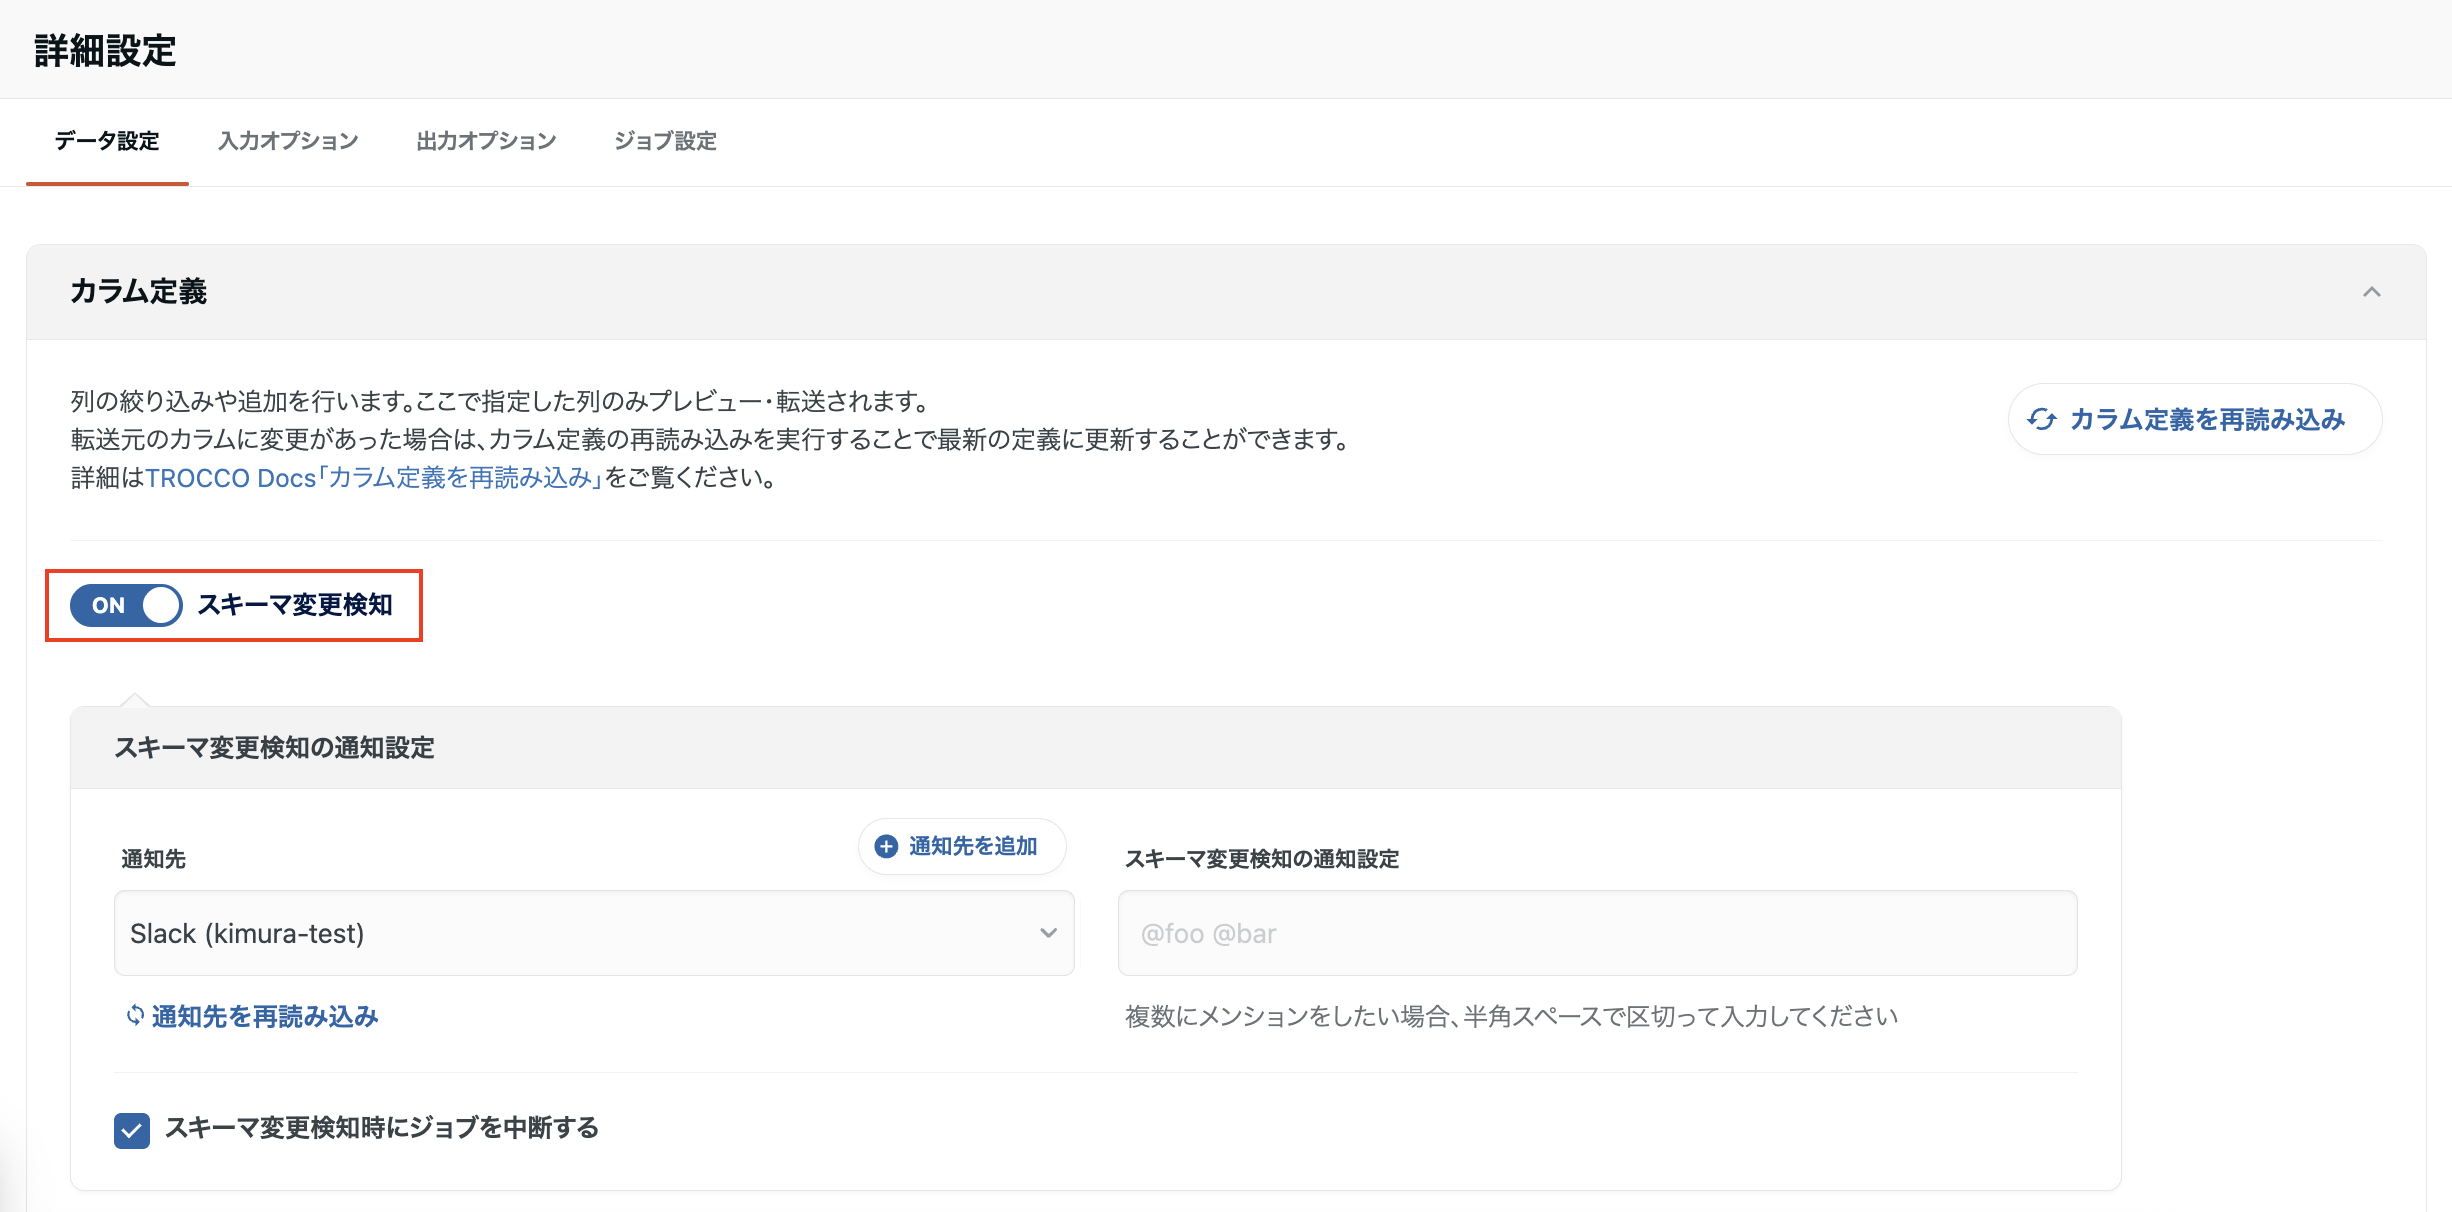The width and height of the screenshot is (2452, 1212).
Task: Select the dropdown chevron on the Slack selector
Action: point(1048,933)
